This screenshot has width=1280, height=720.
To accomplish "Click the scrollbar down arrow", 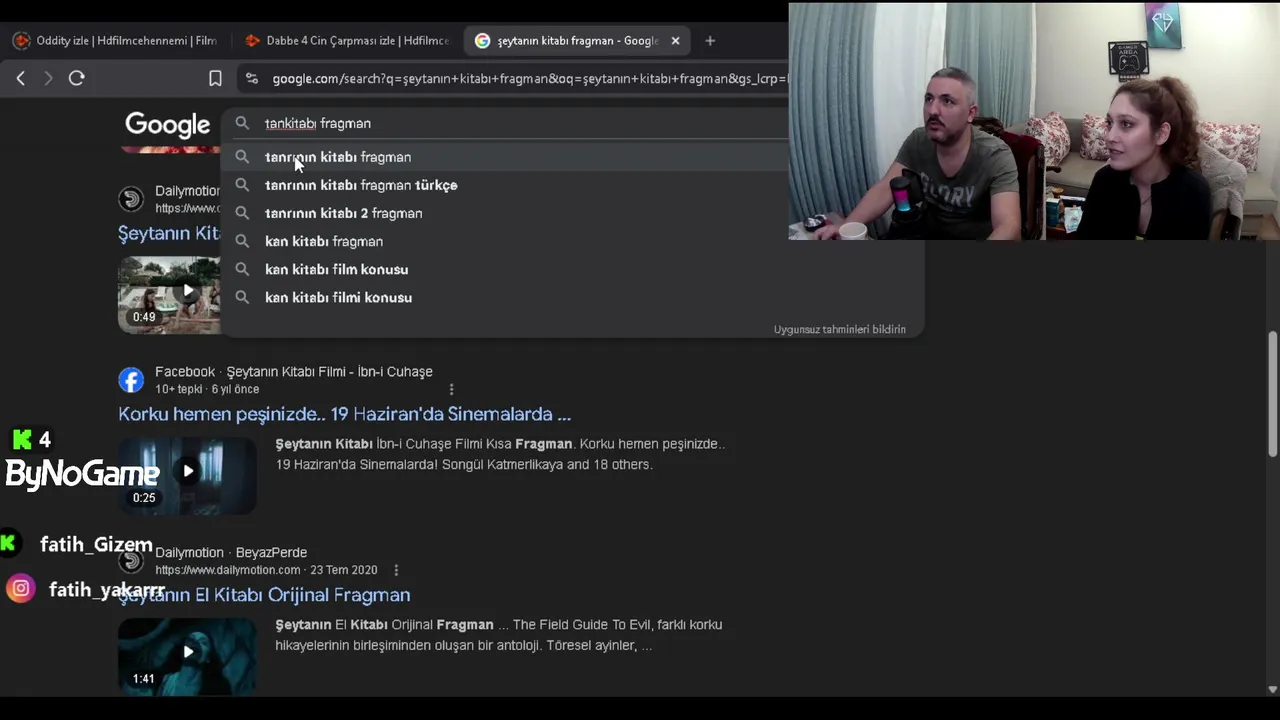I will click(x=1273, y=689).
